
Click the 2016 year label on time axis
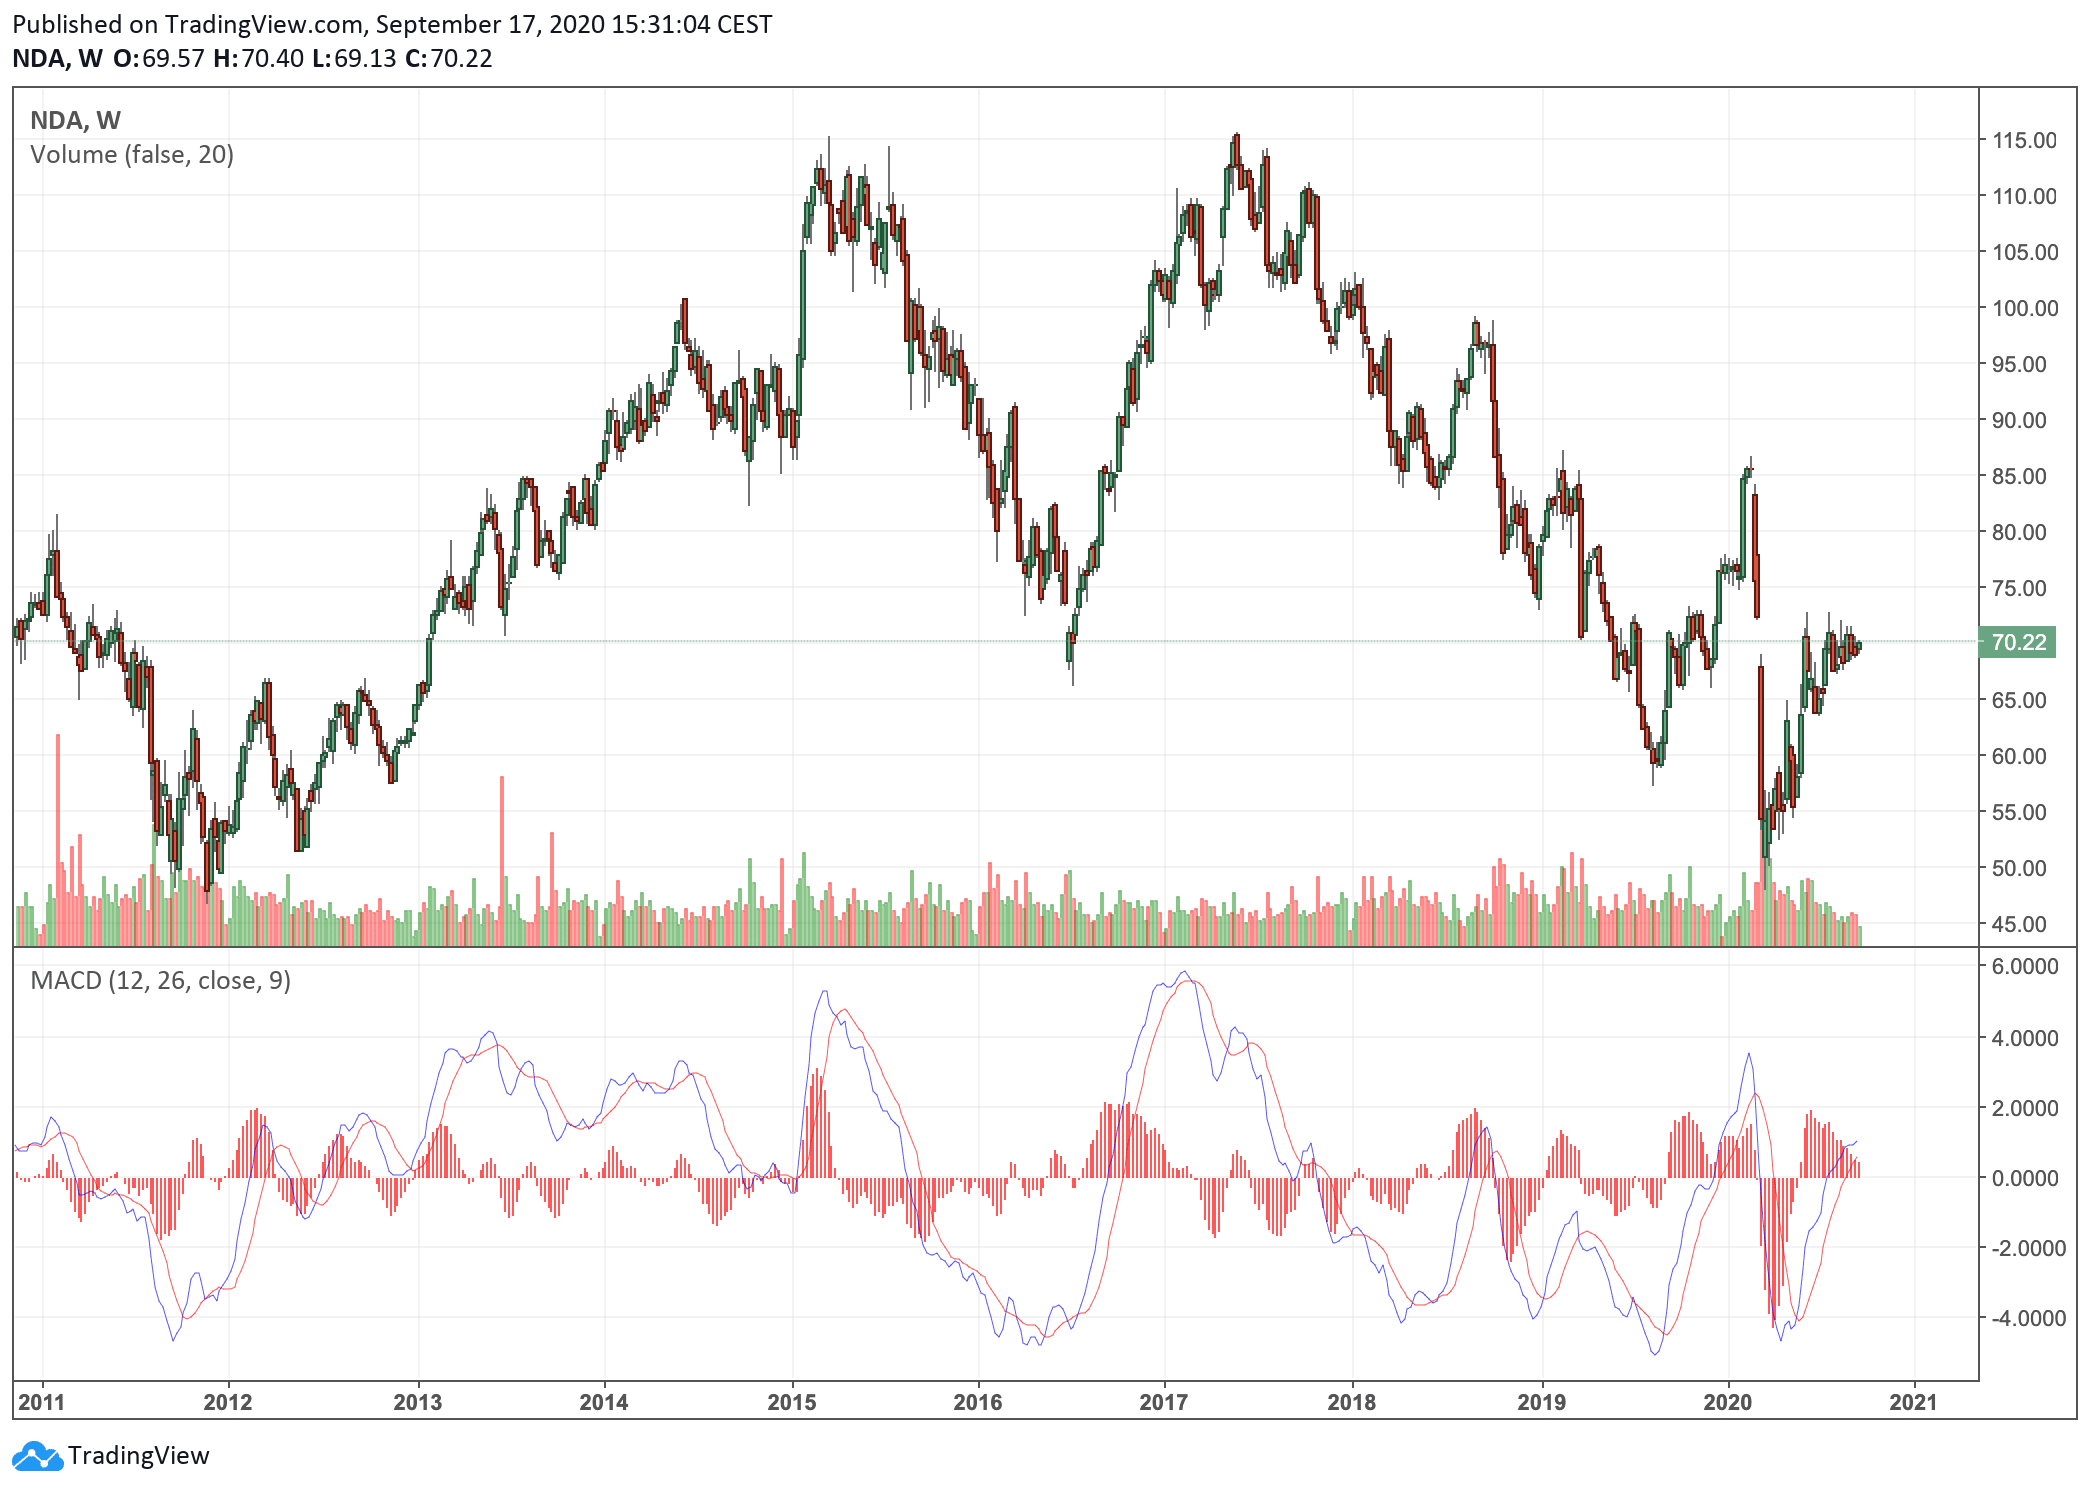(x=978, y=1402)
